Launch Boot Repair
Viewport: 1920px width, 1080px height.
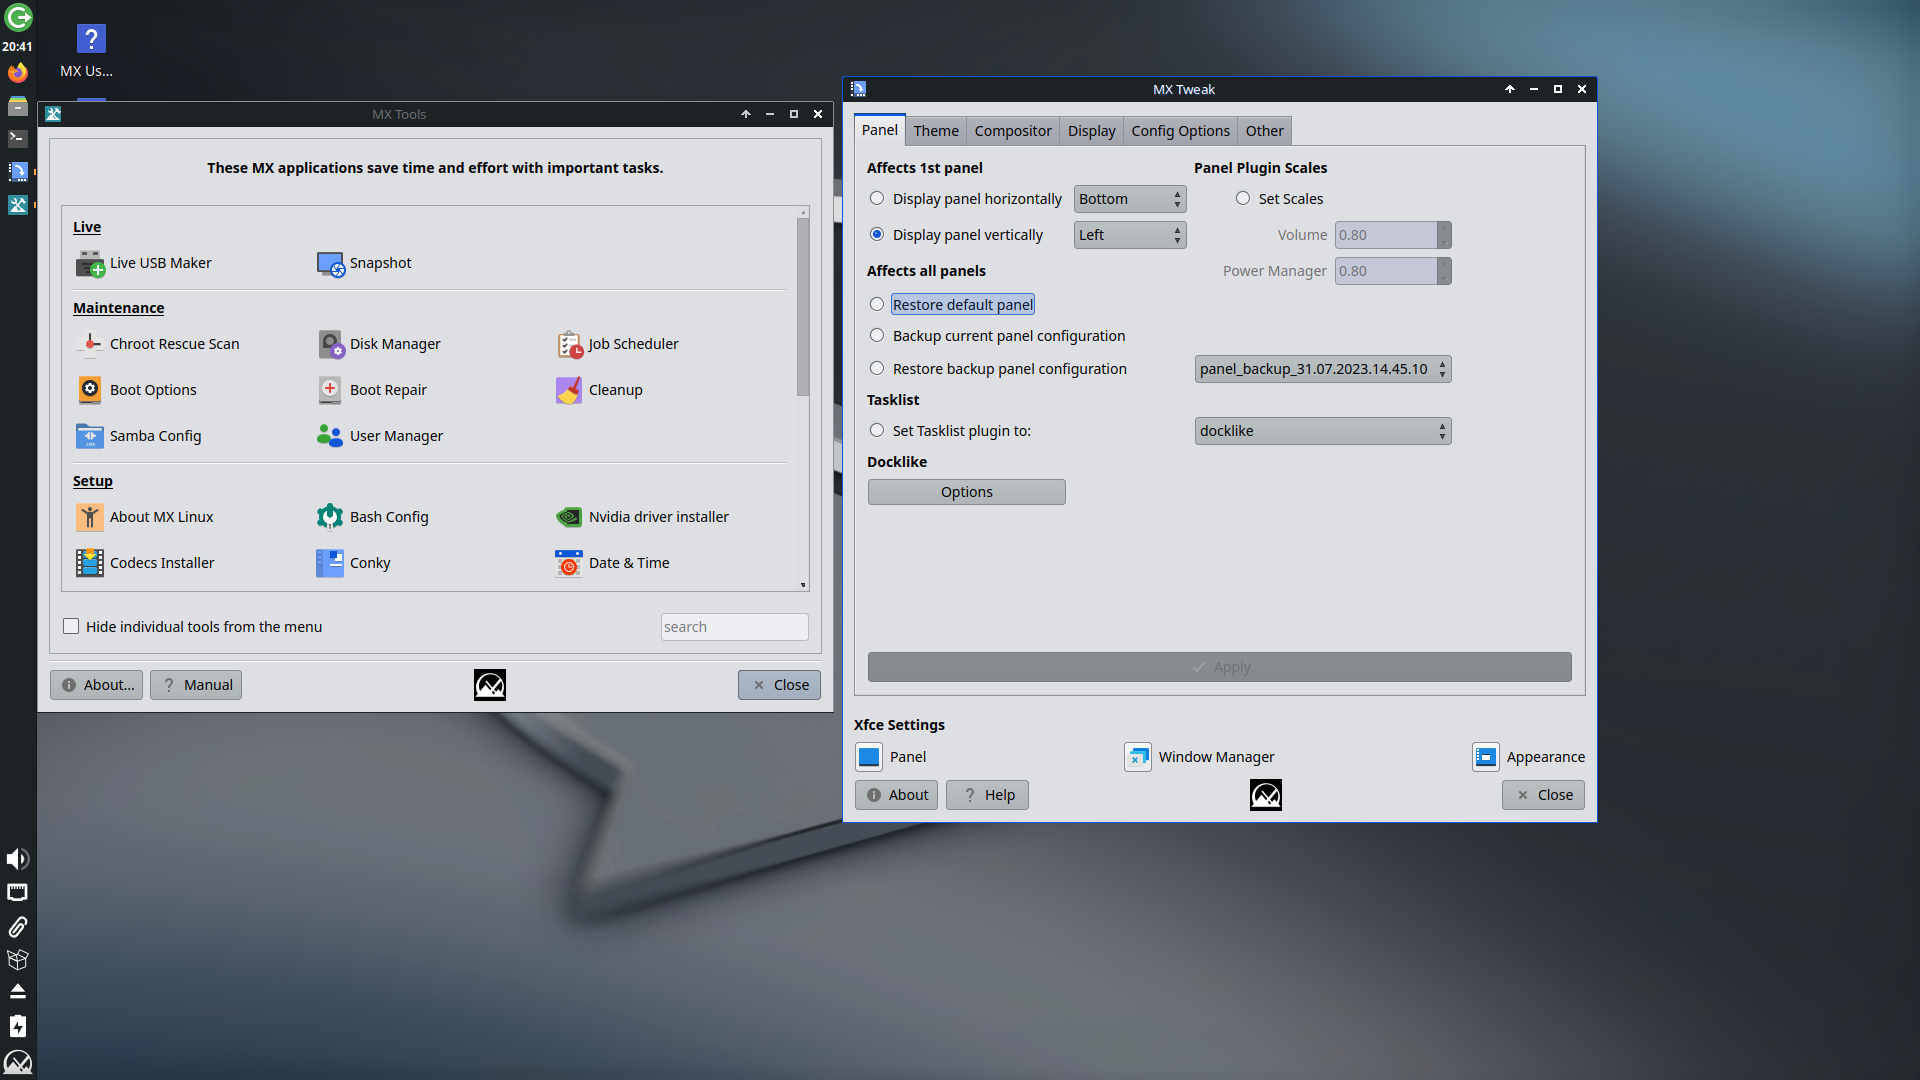(372, 390)
